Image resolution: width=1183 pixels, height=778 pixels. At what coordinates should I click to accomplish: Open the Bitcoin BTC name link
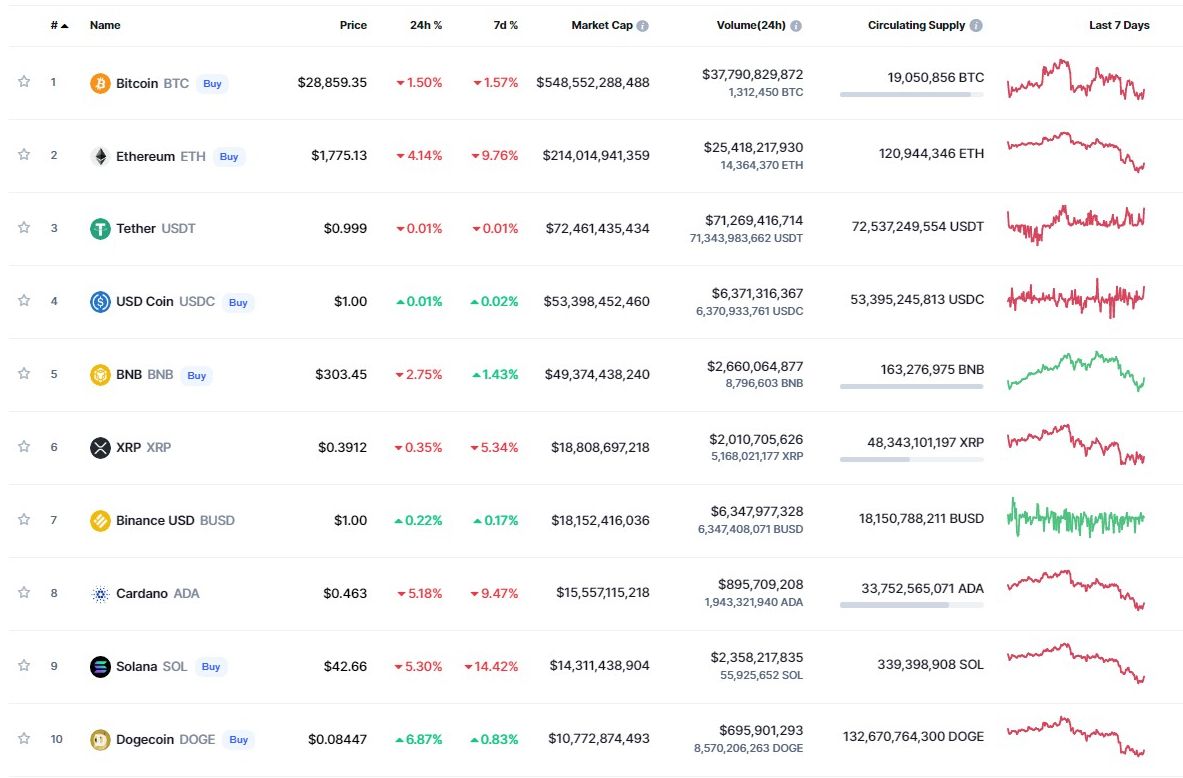152,83
